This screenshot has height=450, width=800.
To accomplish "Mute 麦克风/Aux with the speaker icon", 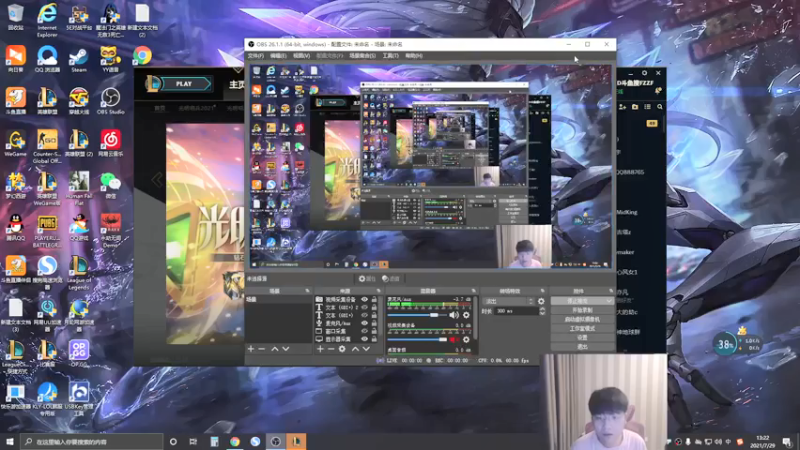I will click(454, 315).
